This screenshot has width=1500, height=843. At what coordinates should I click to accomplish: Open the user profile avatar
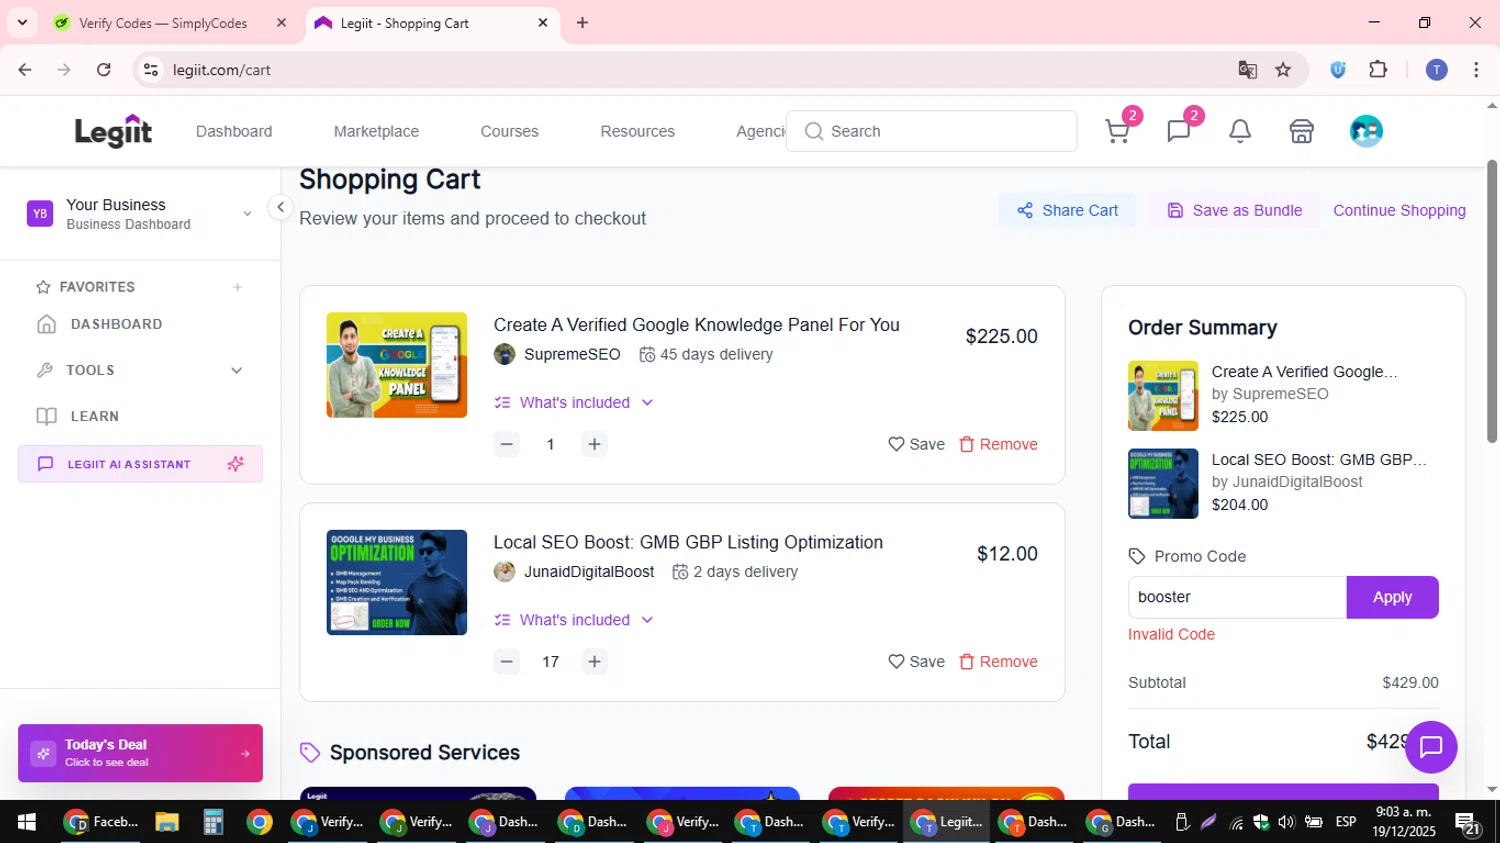pos(1366,131)
